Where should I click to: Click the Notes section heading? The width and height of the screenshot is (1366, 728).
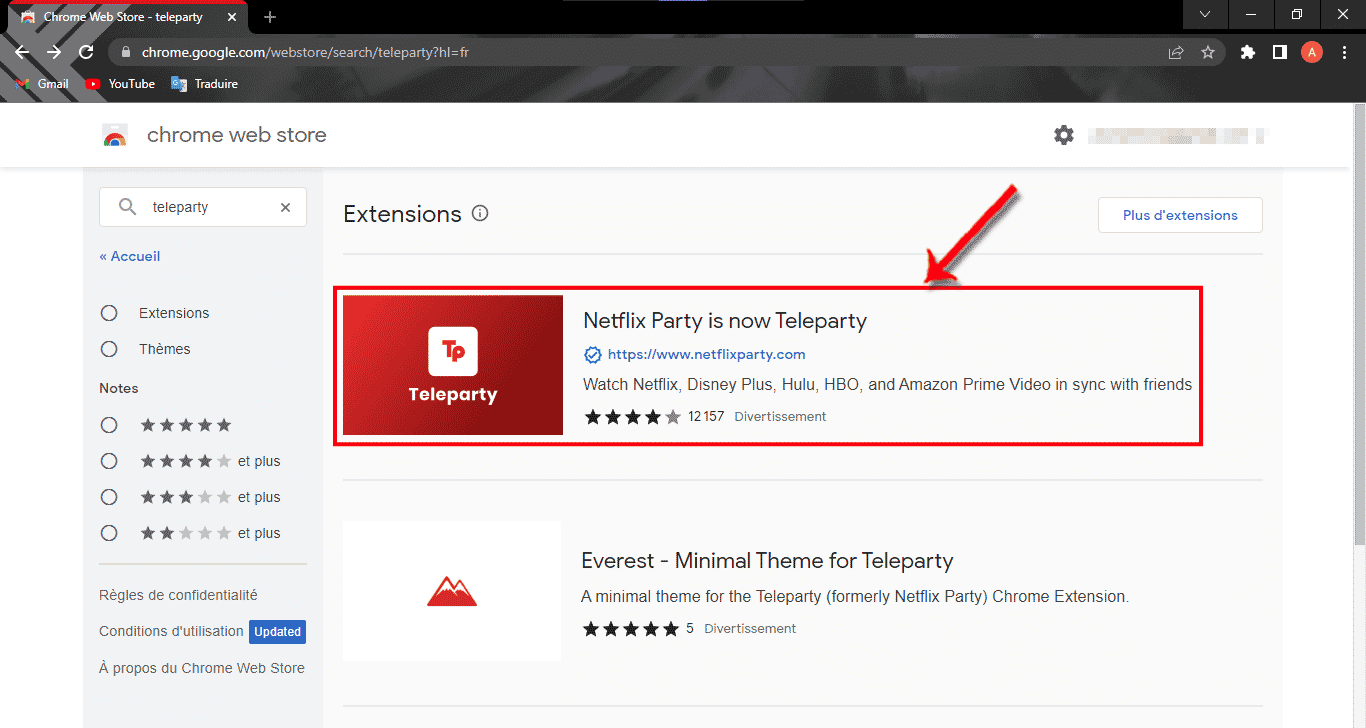tap(119, 388)
